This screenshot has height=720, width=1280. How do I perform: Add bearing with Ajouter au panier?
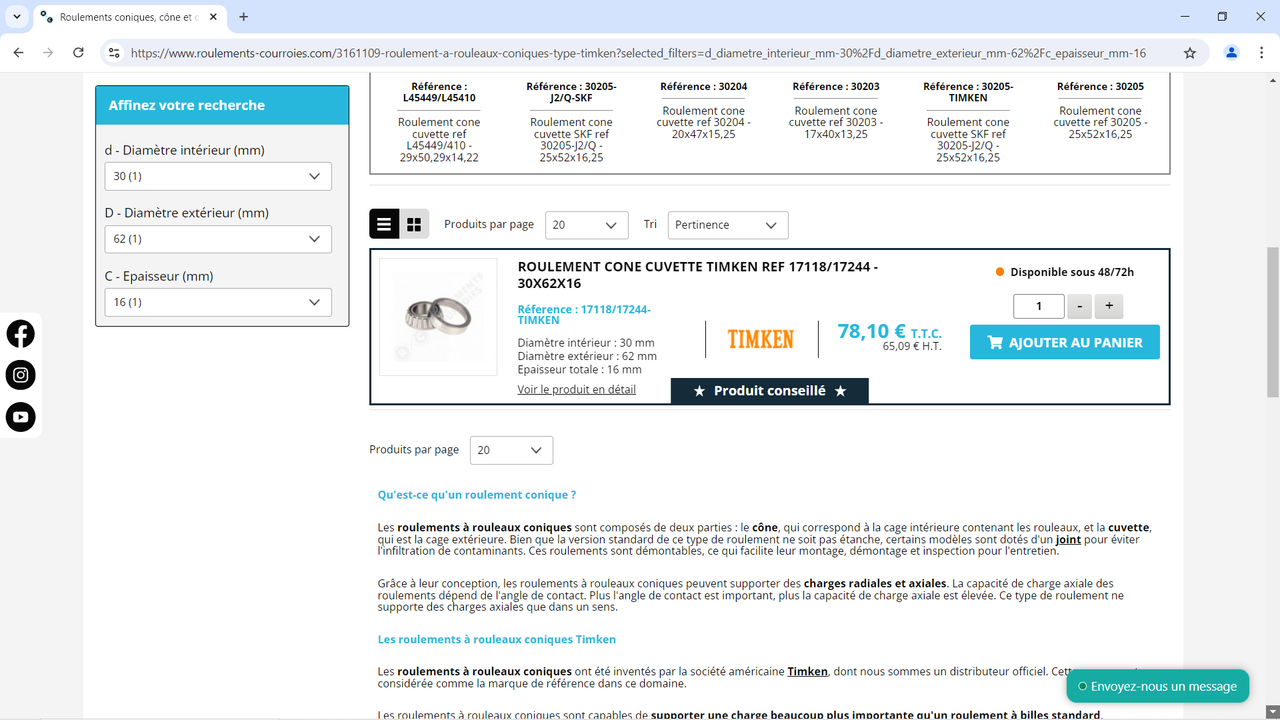1064,342
